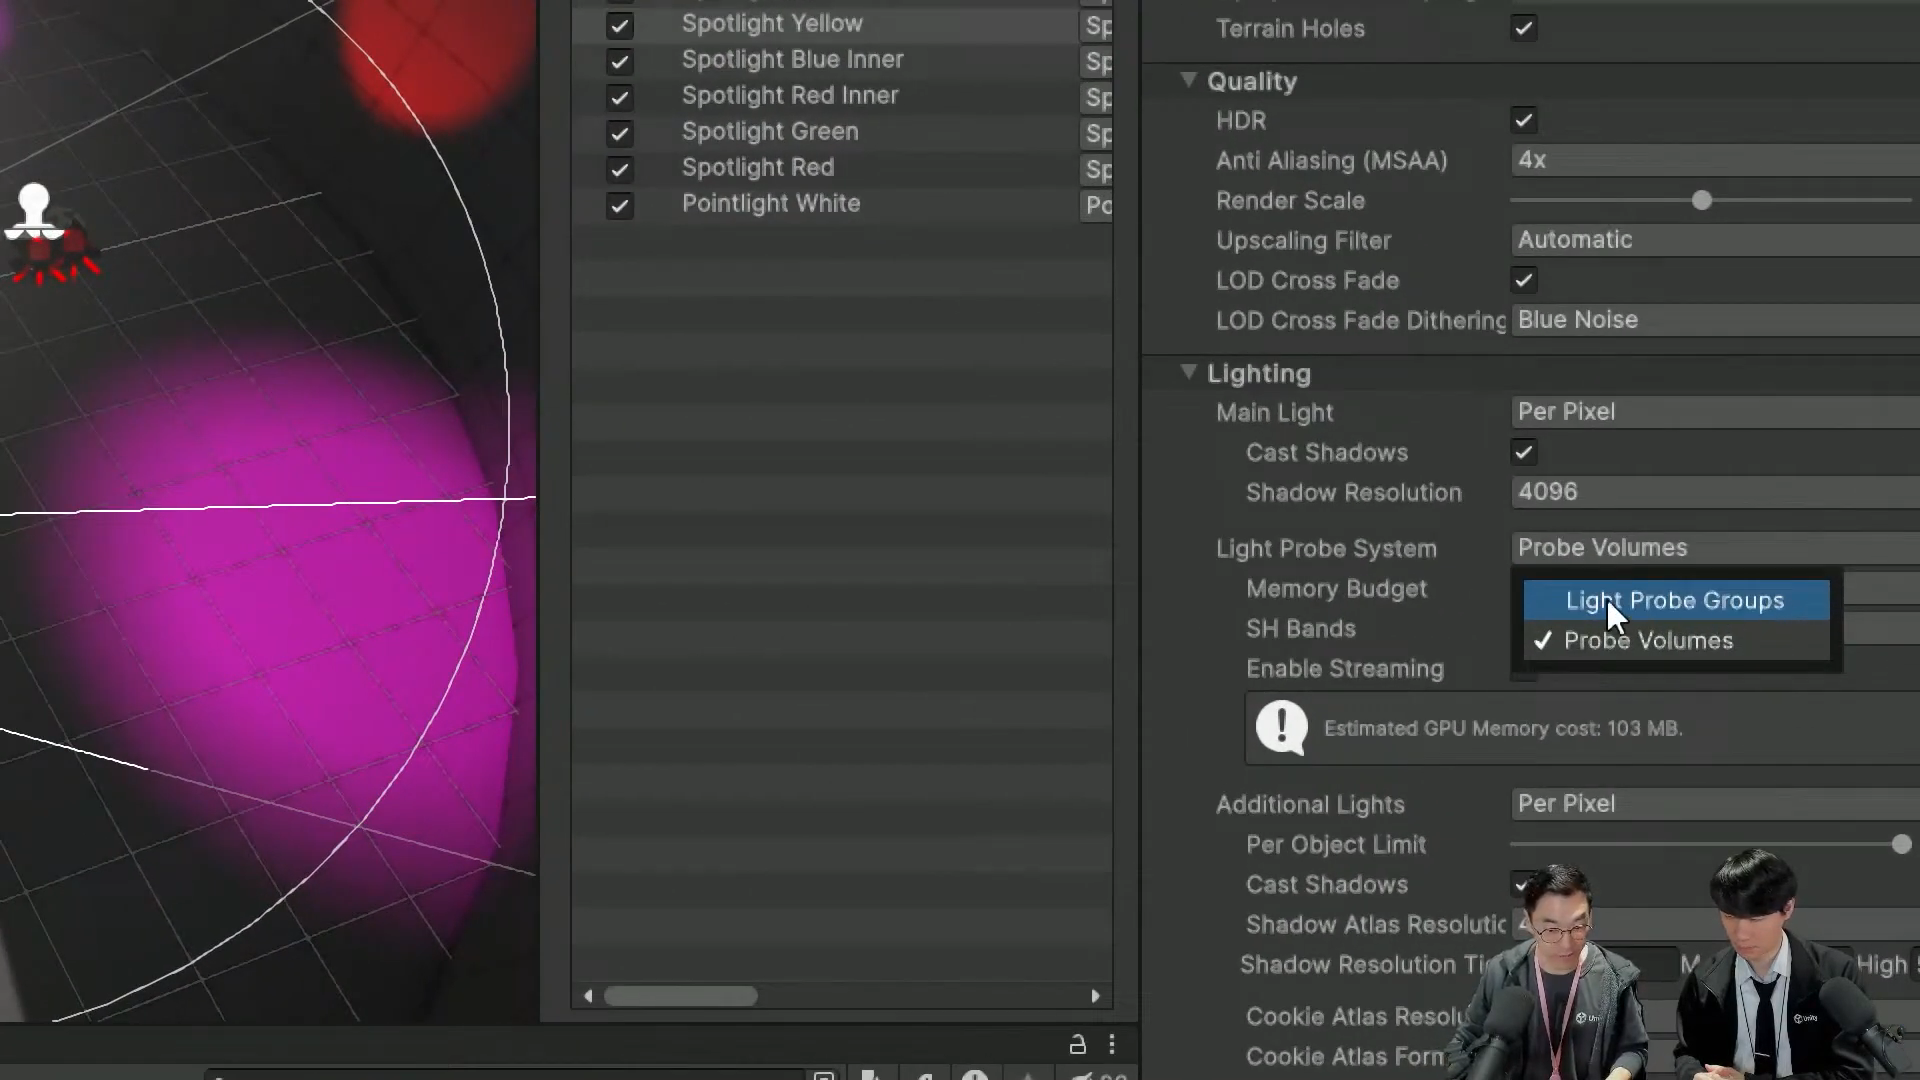
Task: Disable the Pointlight White checkbox
Action: [619, 205]
